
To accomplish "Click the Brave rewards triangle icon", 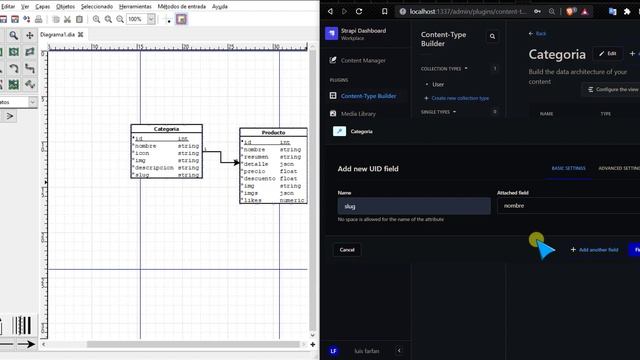I will click(584, 11).
